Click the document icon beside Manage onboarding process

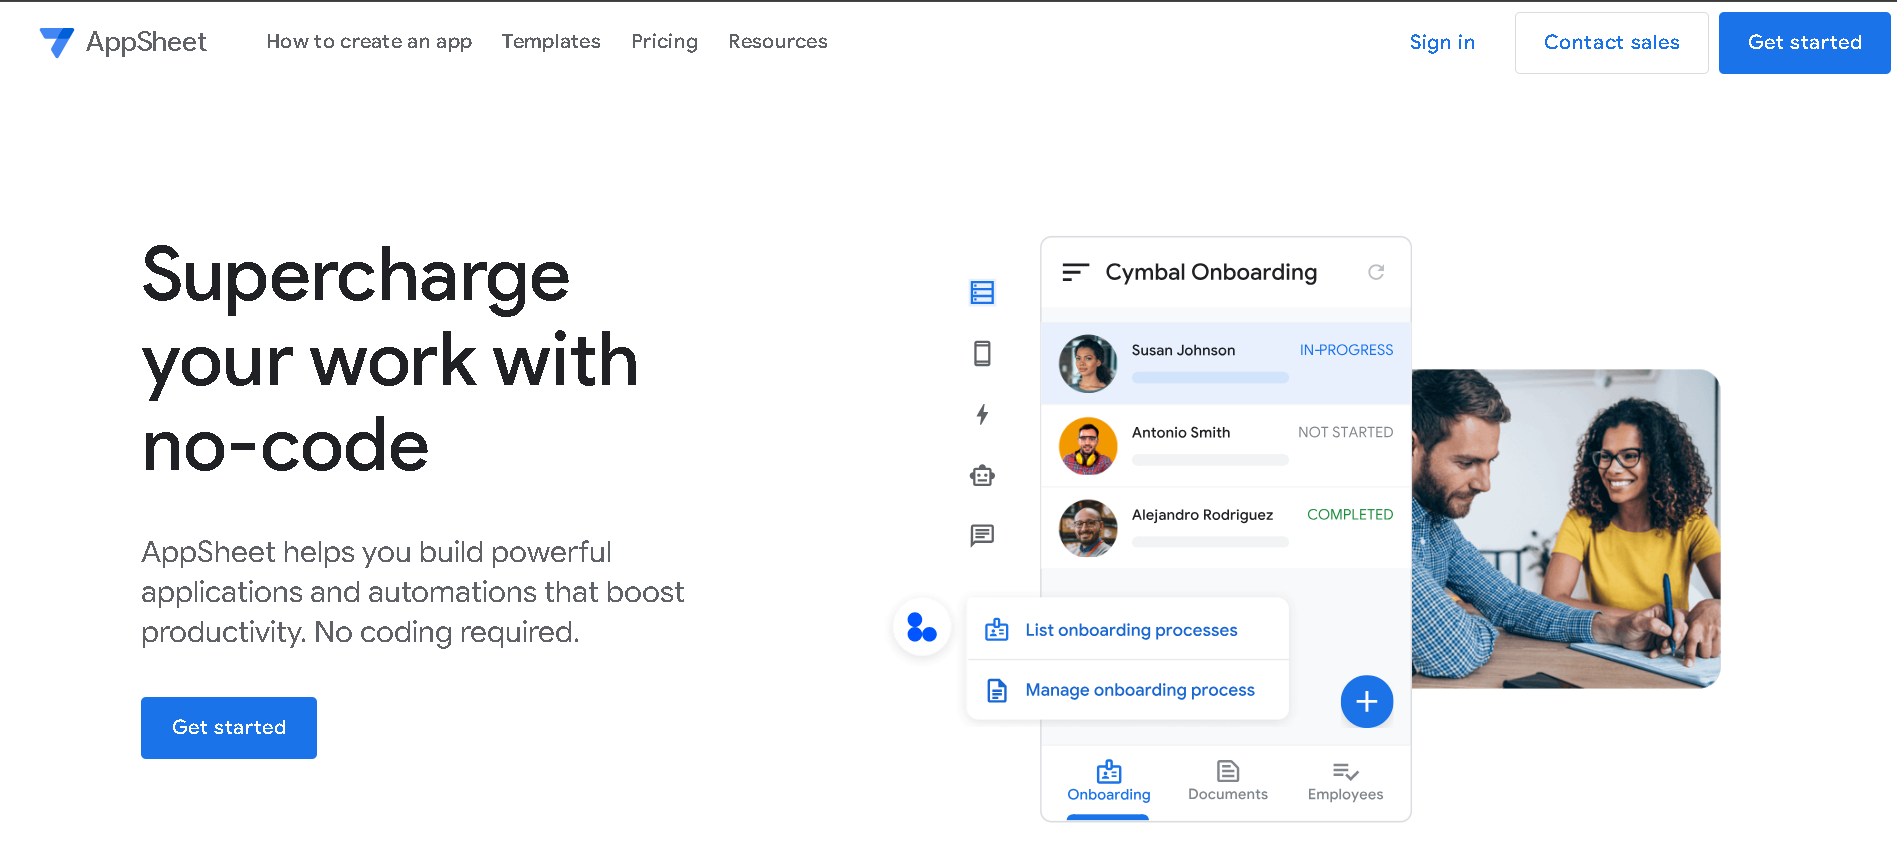coord(996,690)
